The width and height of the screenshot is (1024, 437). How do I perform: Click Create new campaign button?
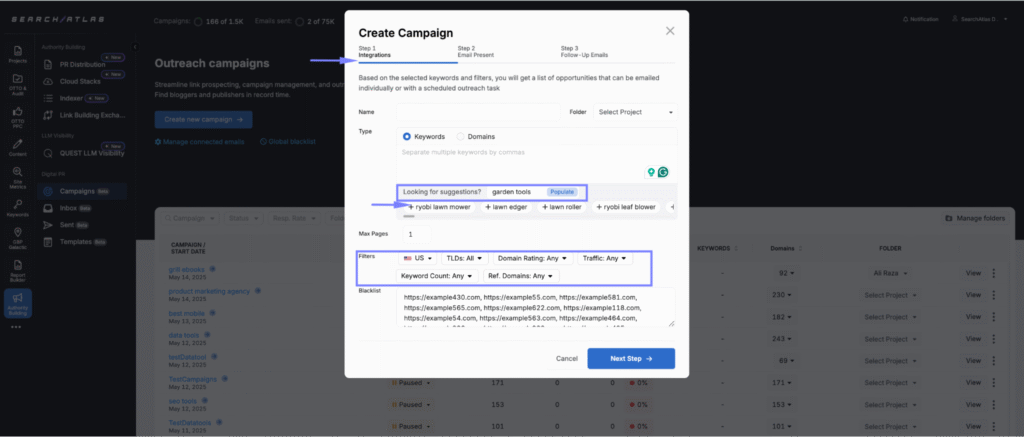click(203, 120)
